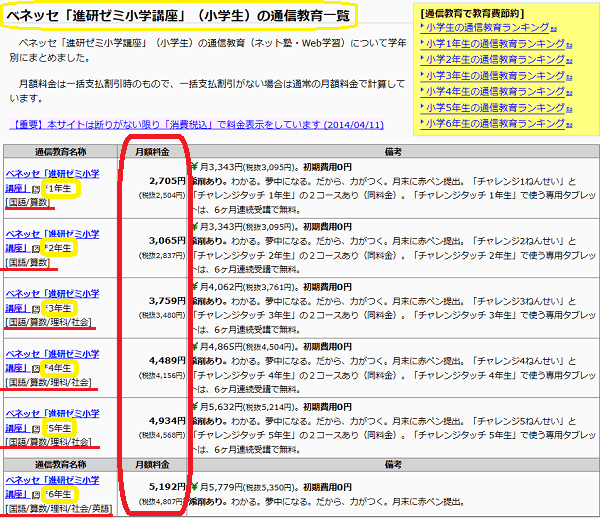Click the top 備考 column header

(393, 152)
